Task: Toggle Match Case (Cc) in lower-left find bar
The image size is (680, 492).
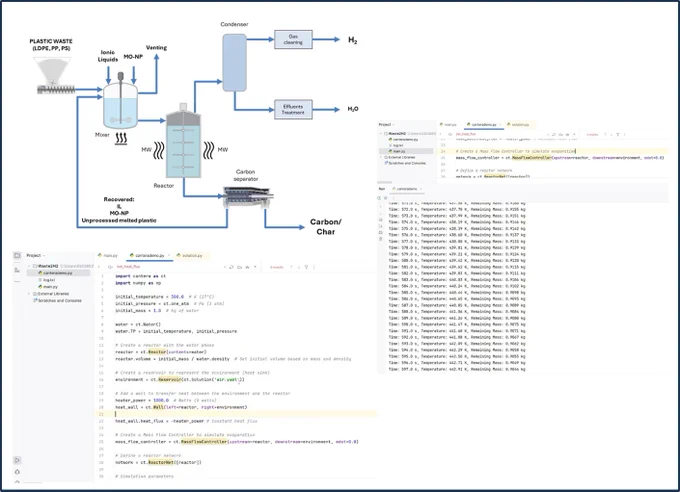Action: click(239, 267)
